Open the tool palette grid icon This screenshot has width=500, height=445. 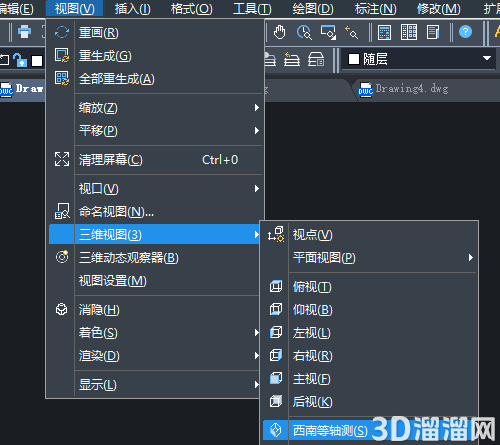(409, 32)
